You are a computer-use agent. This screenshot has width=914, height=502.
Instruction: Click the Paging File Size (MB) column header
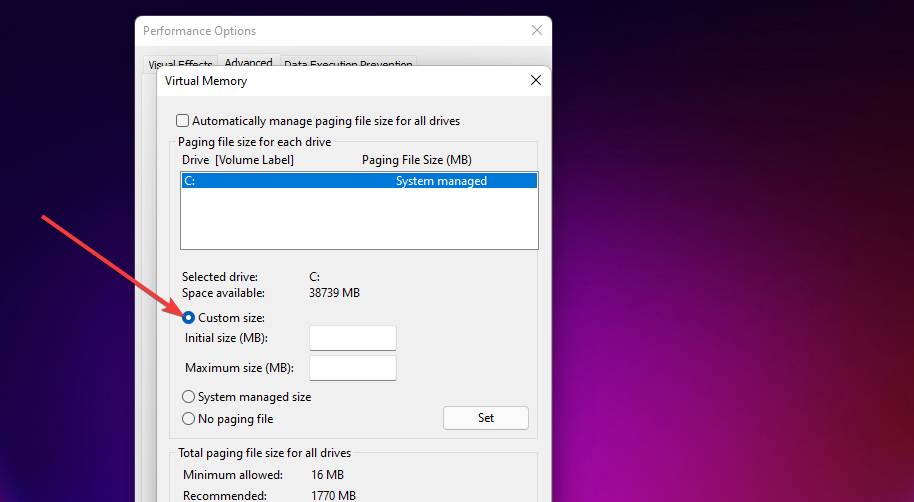tap(416, 160)
